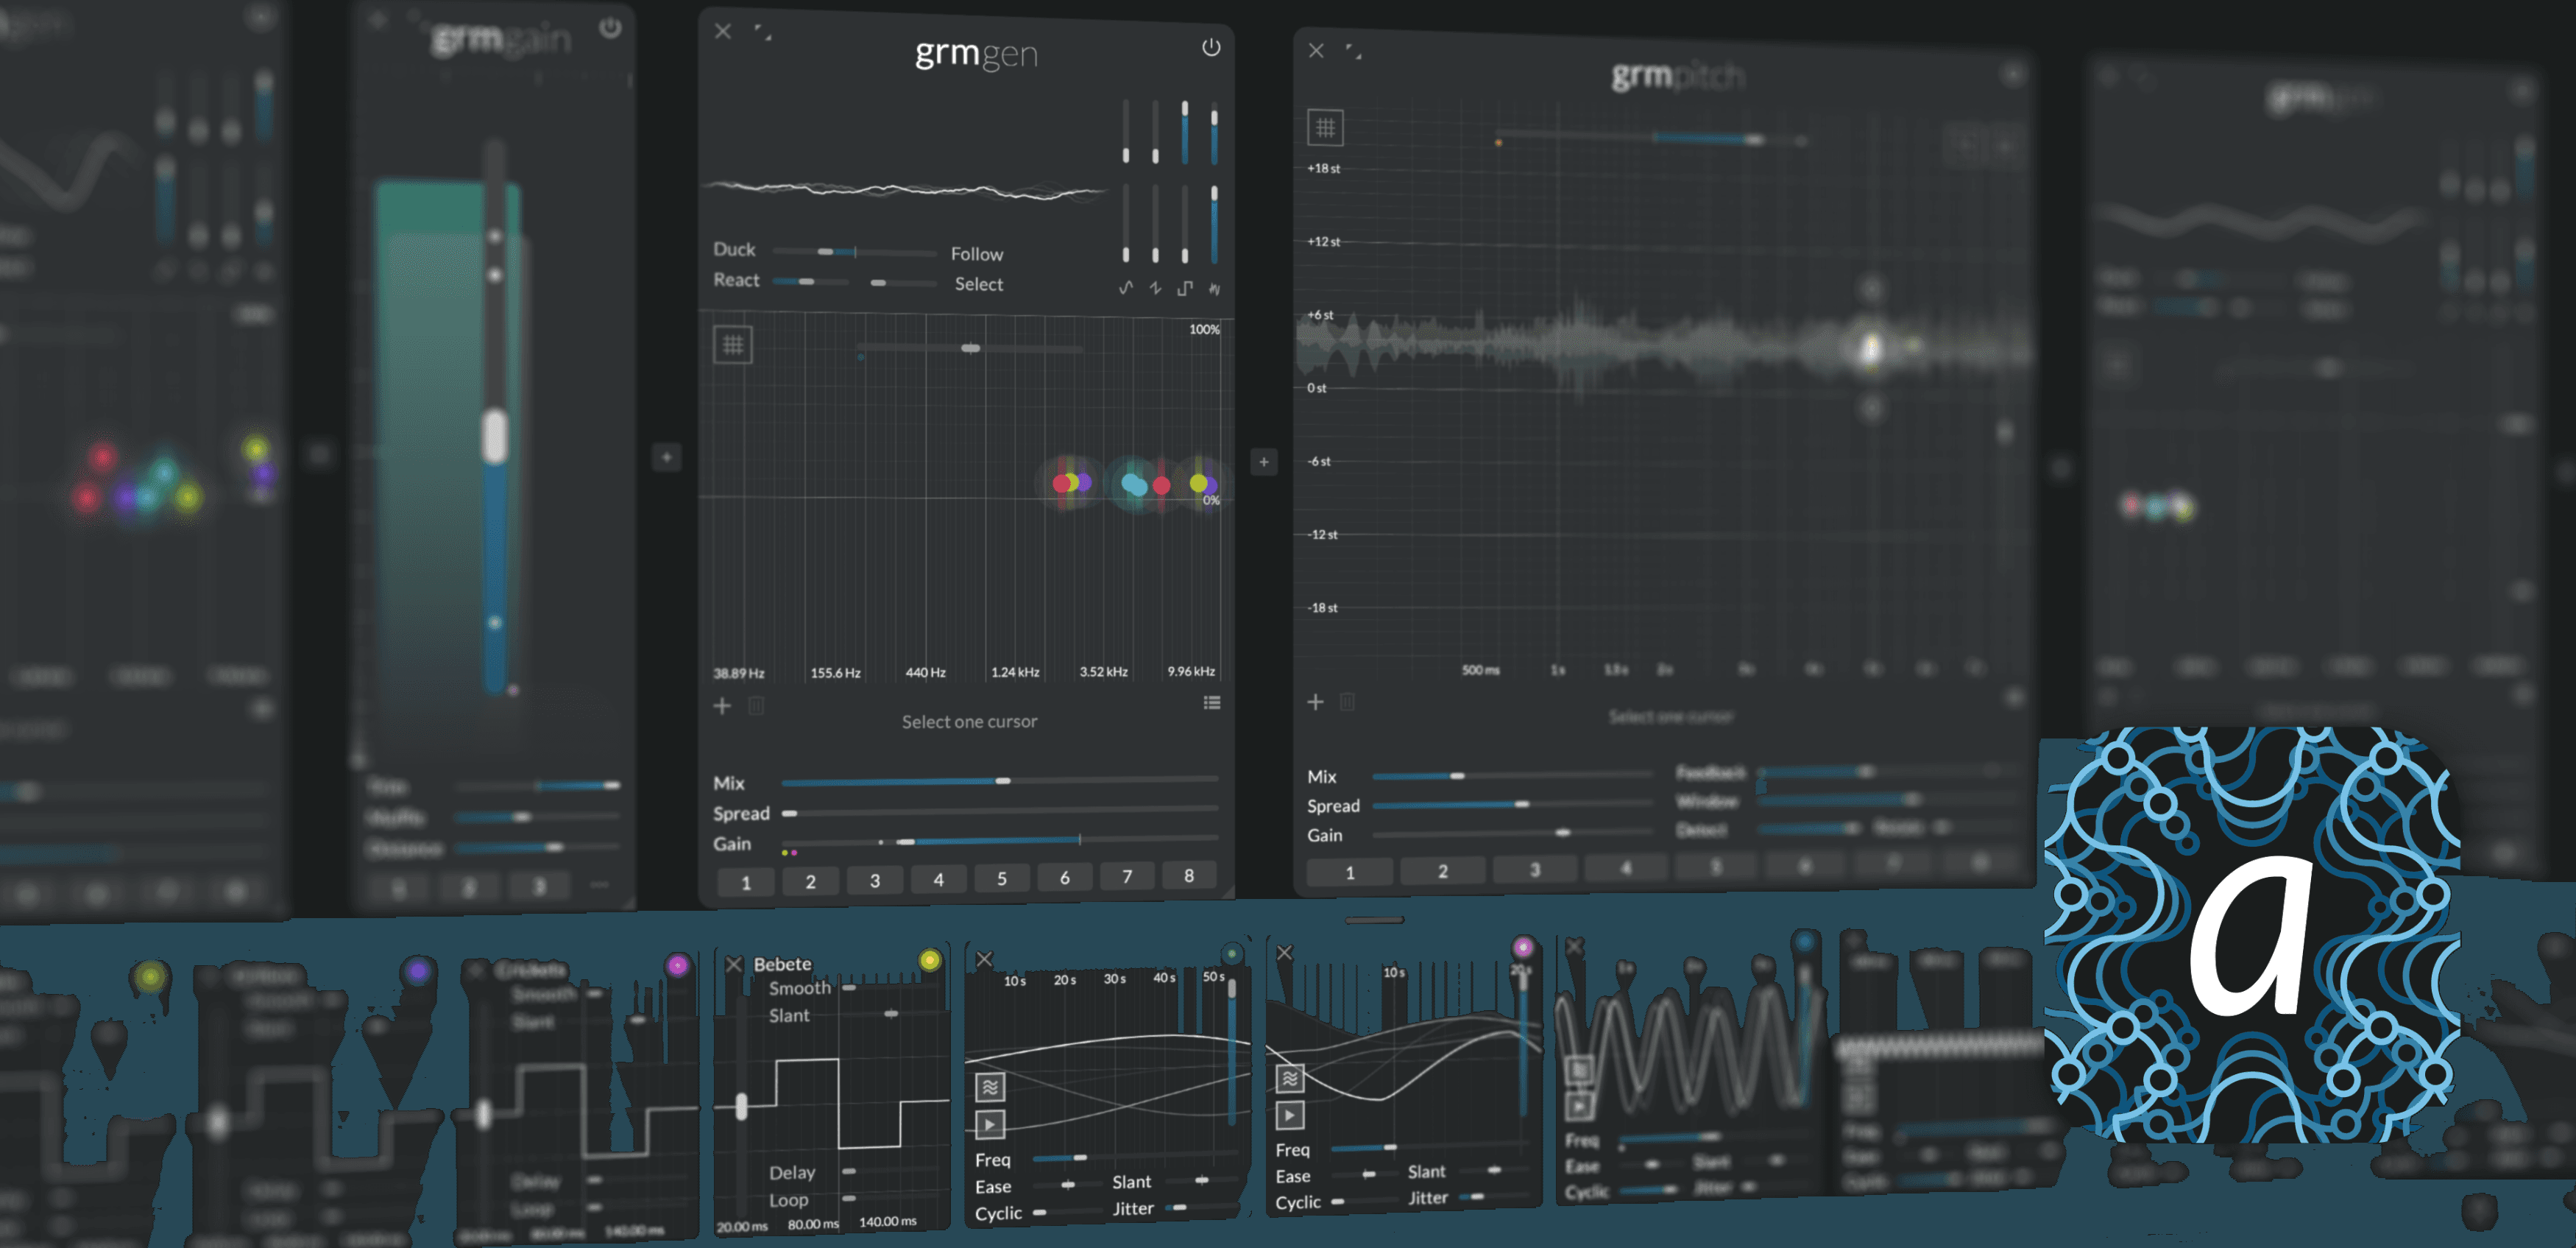2576x1248 pixels.
Task: Select preset 3 in grmpitch
Action: pyautogui.click(x=1535, y=870)
